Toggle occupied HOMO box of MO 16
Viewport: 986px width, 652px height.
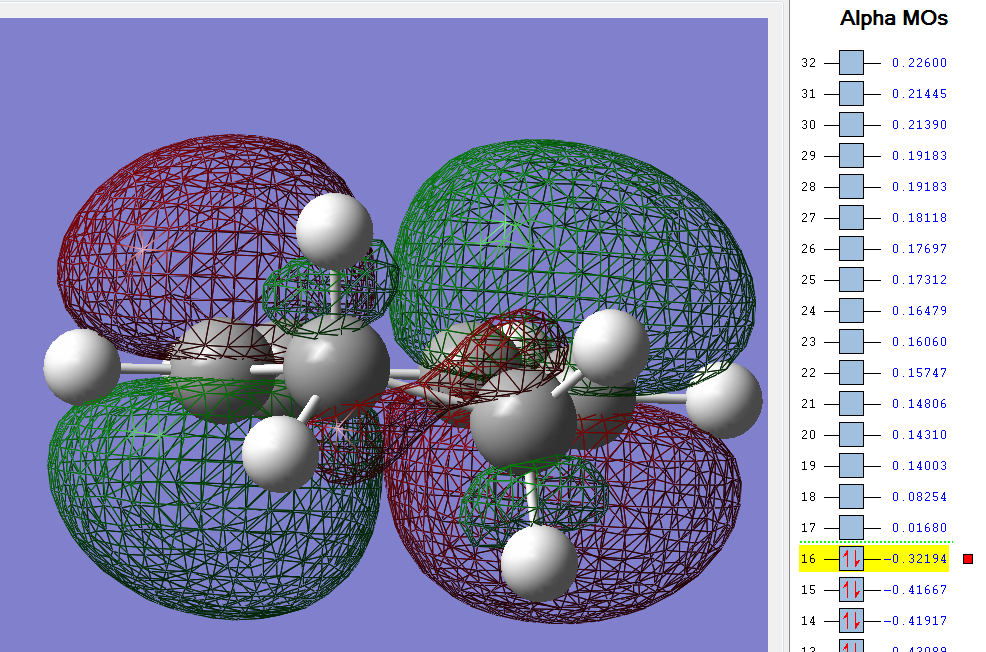click(851, 559)
